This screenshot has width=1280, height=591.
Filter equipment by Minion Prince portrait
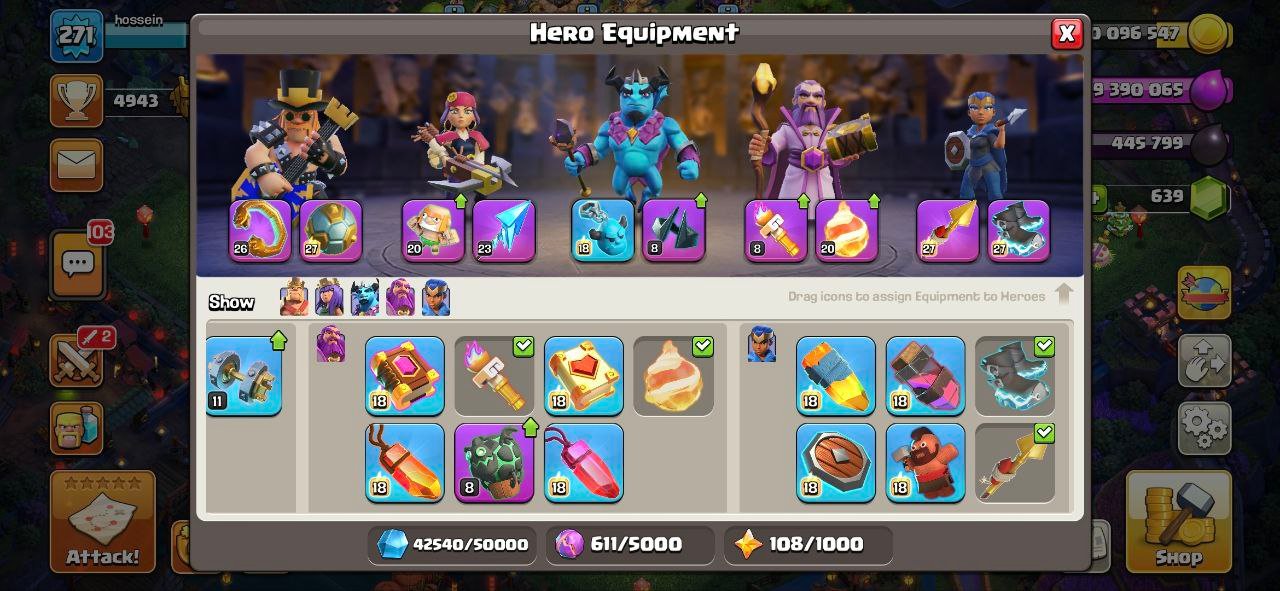pos(365,298)
